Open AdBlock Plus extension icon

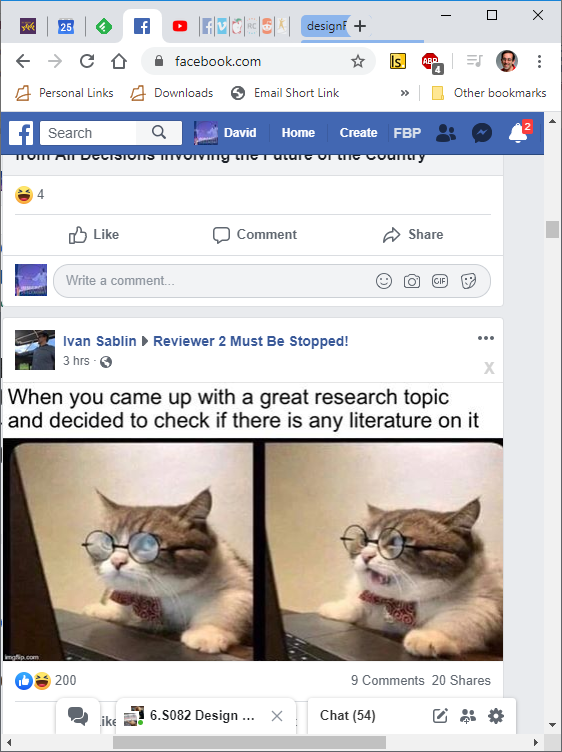pos(432,62)
